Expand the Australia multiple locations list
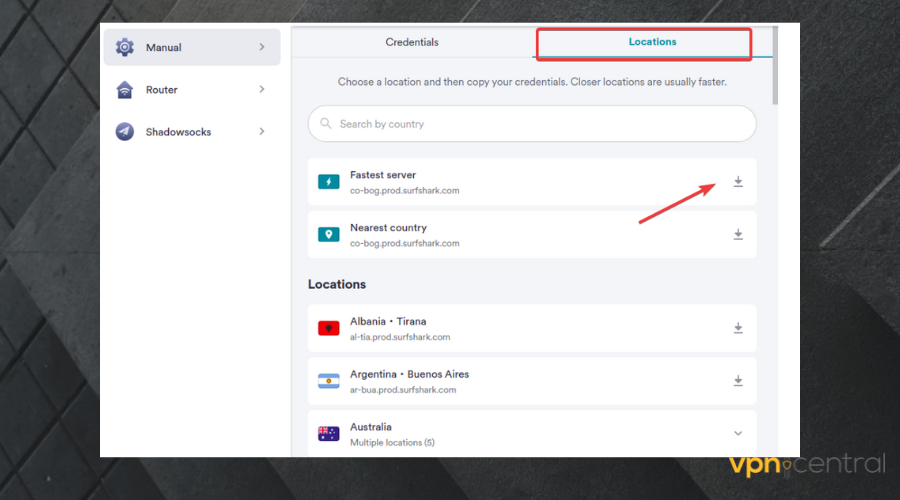 (738, 434)
